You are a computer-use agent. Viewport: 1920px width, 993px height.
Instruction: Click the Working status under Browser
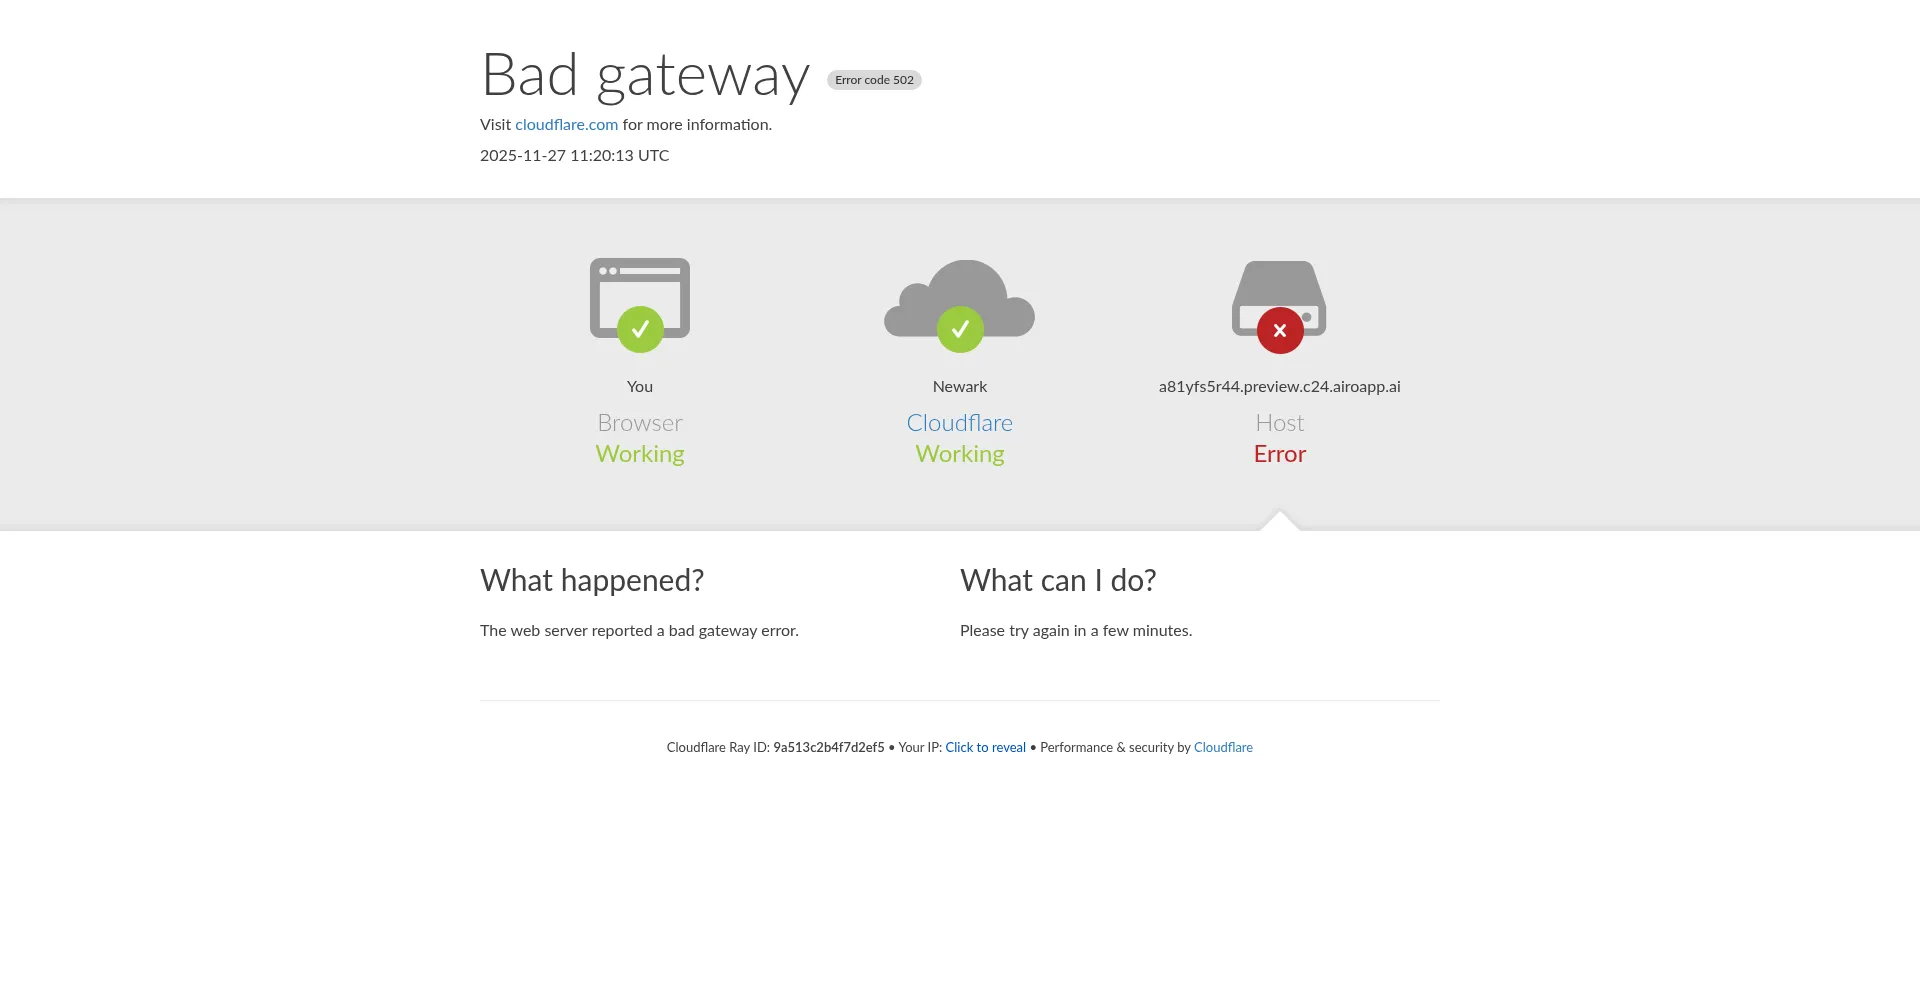pyautogui.click(x=640, y=454)
